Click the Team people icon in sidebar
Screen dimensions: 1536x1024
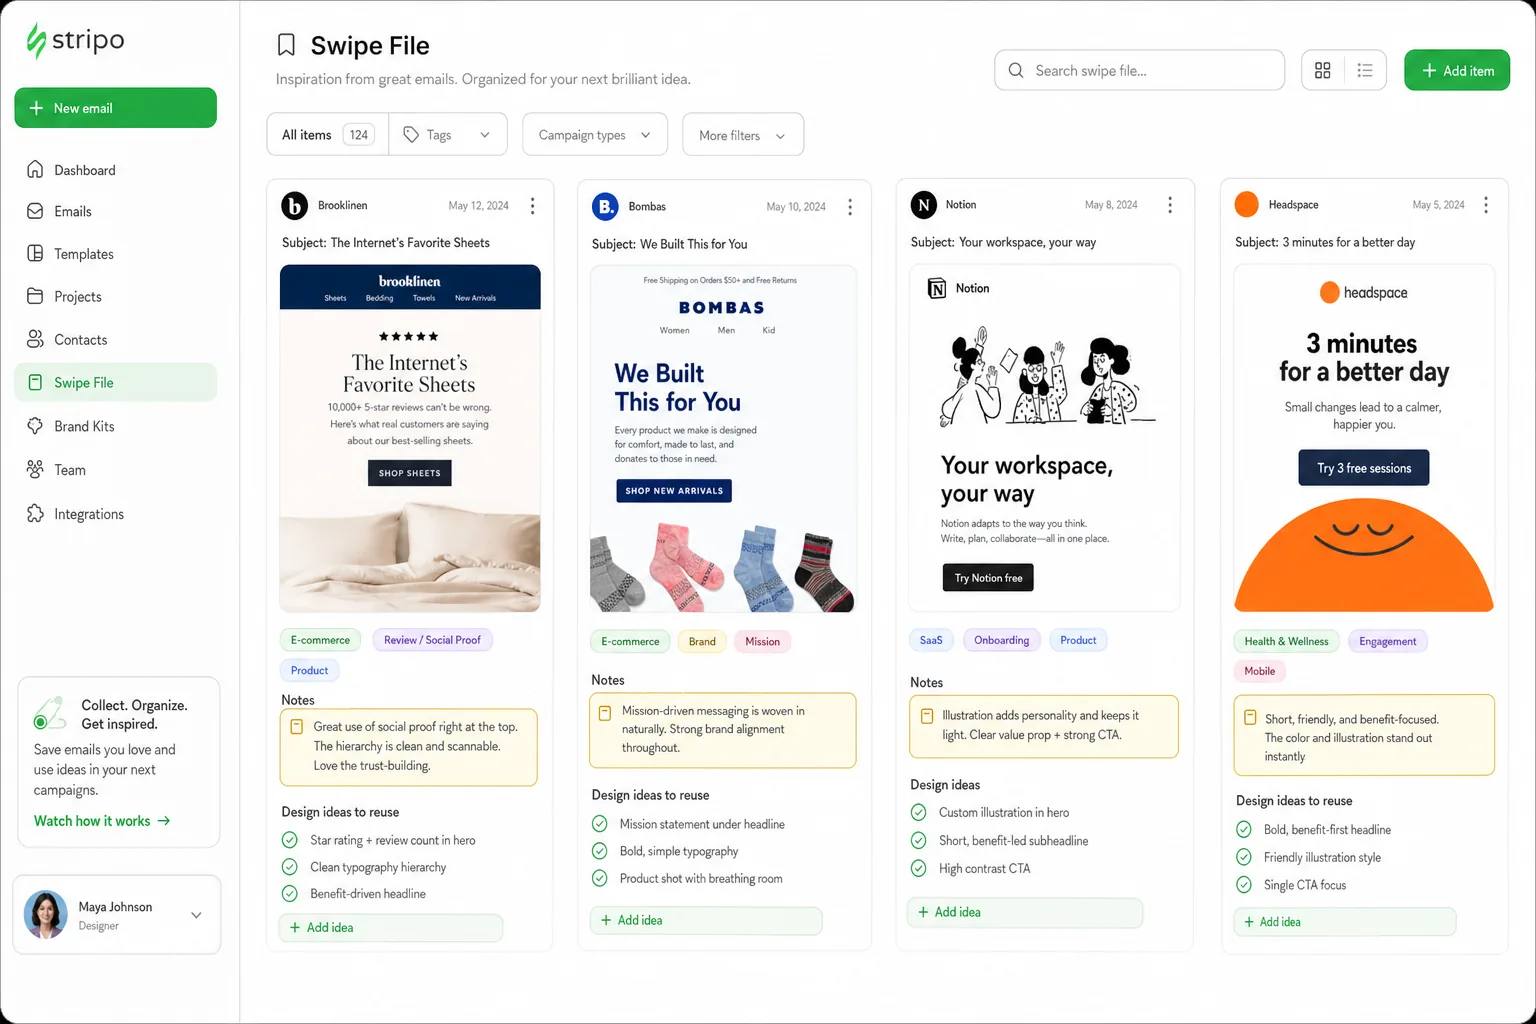coord(35,469)
